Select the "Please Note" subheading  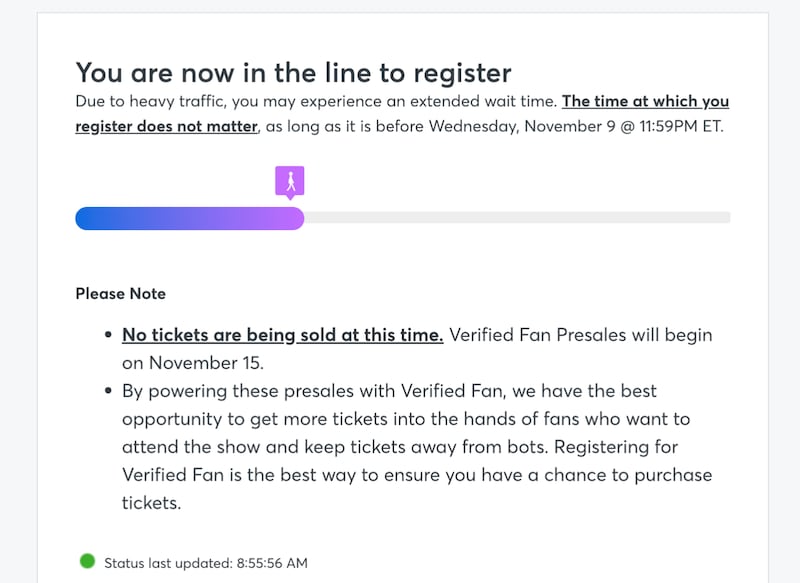point(120,294)
